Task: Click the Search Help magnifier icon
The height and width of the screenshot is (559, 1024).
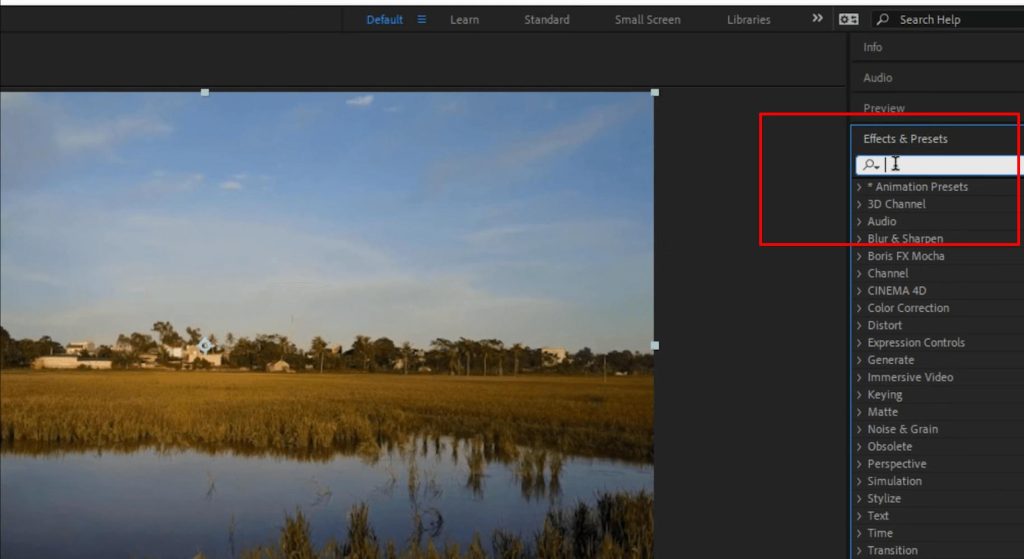Action: tap(883, 20)
